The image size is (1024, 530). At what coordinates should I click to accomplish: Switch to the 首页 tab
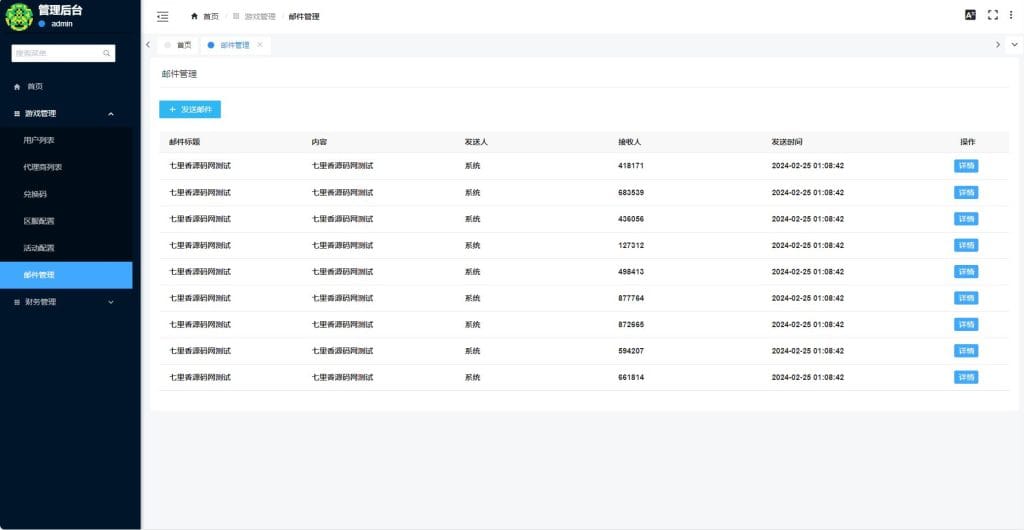(179, 45)
